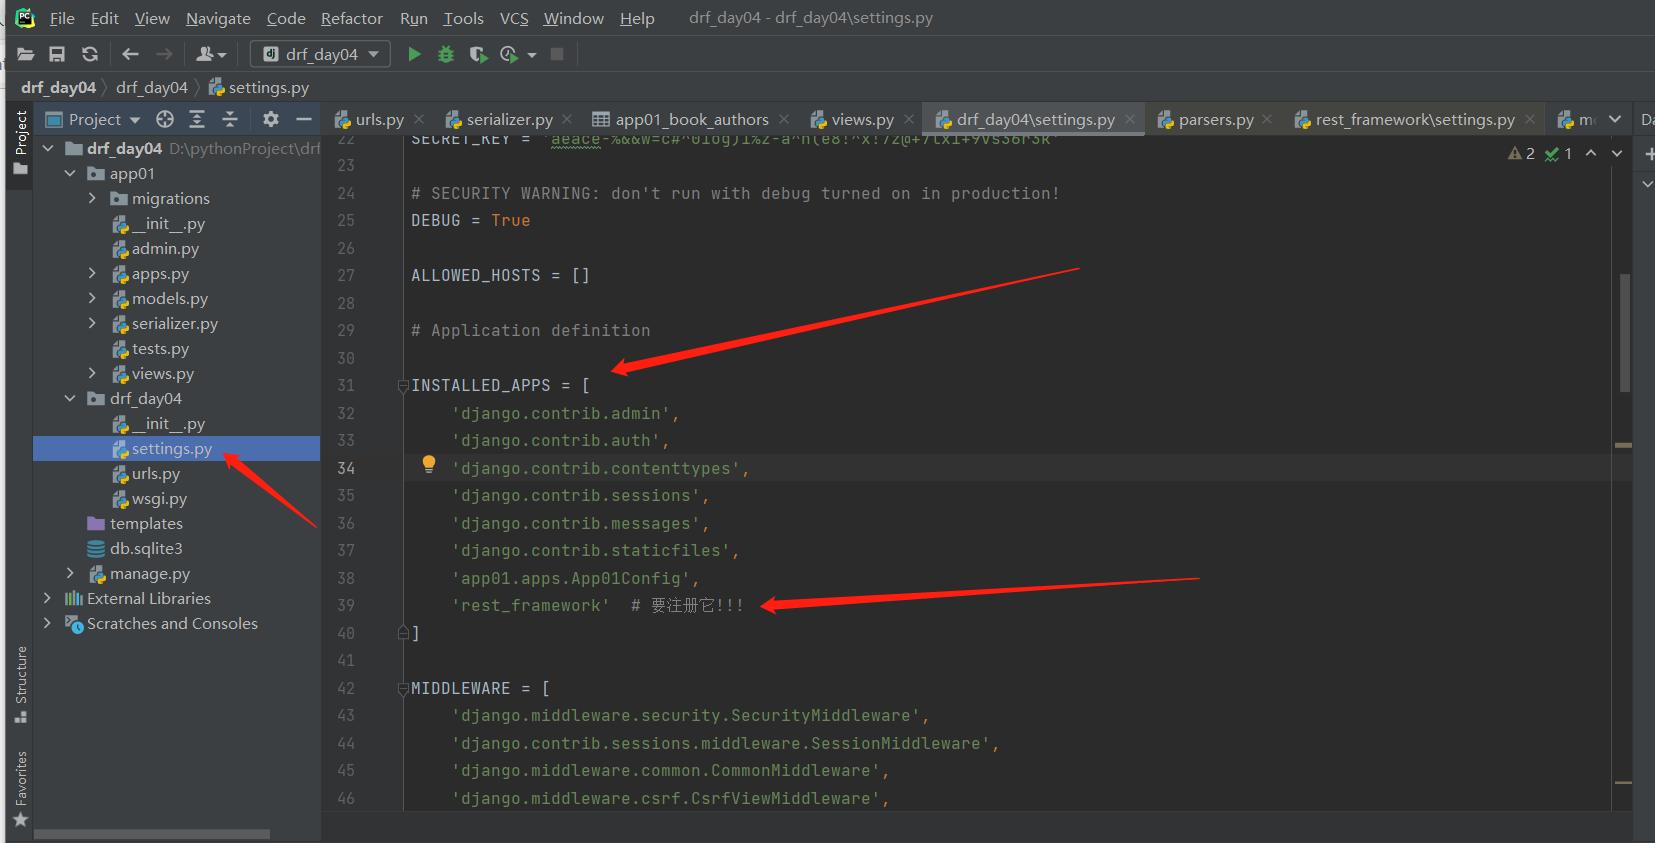
Task: Click the DEBUG = True line
Action: click(x=471, y=221)
